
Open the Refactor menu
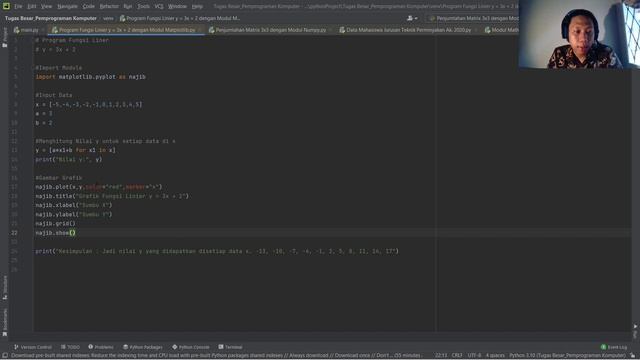109,7
